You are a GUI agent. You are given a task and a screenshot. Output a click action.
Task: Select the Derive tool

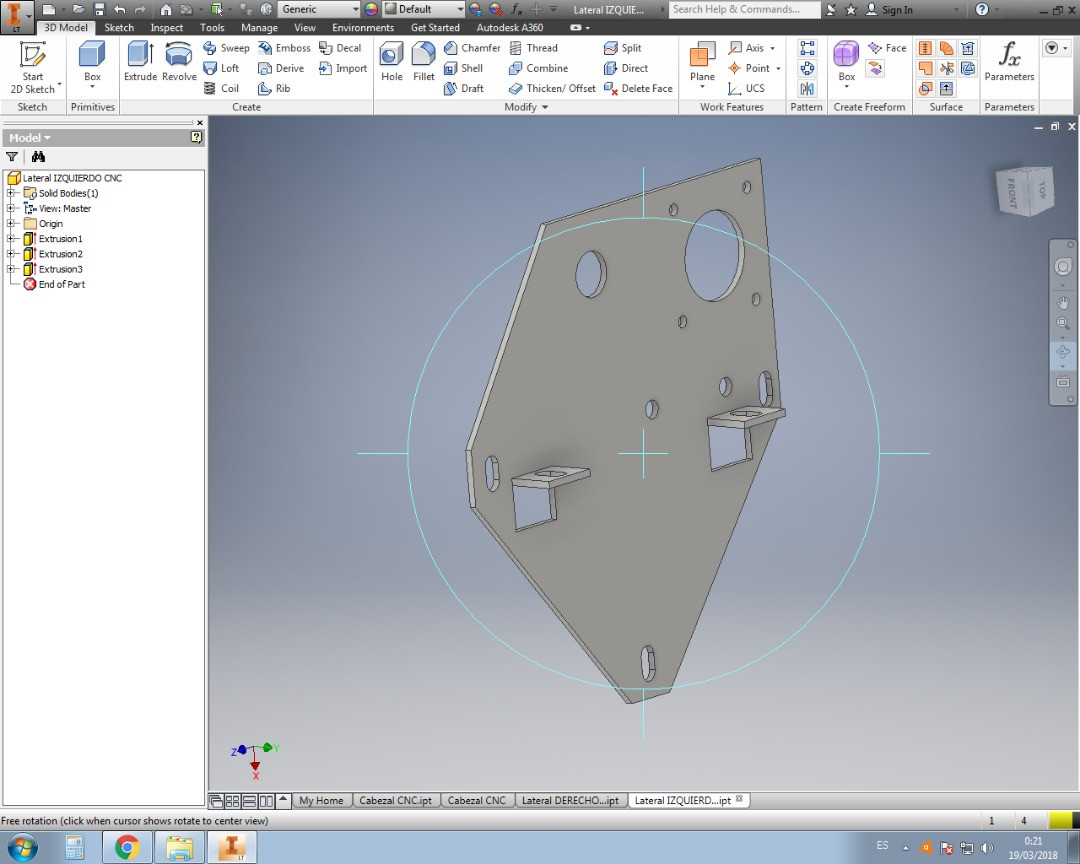point(281,68)
